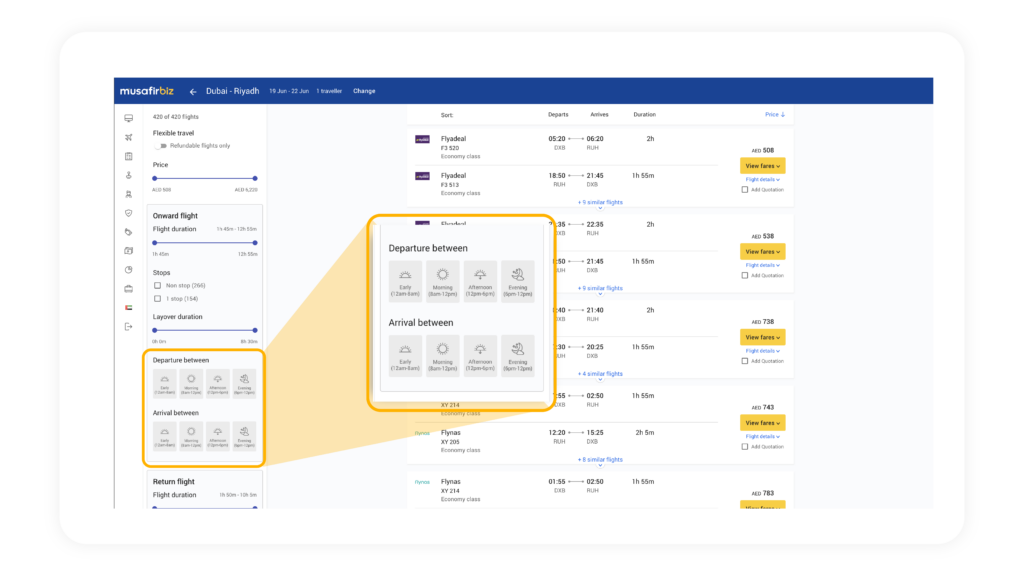Sort by Duration column header
Screen dimensions: 1024x576
(x=644, y=114)
